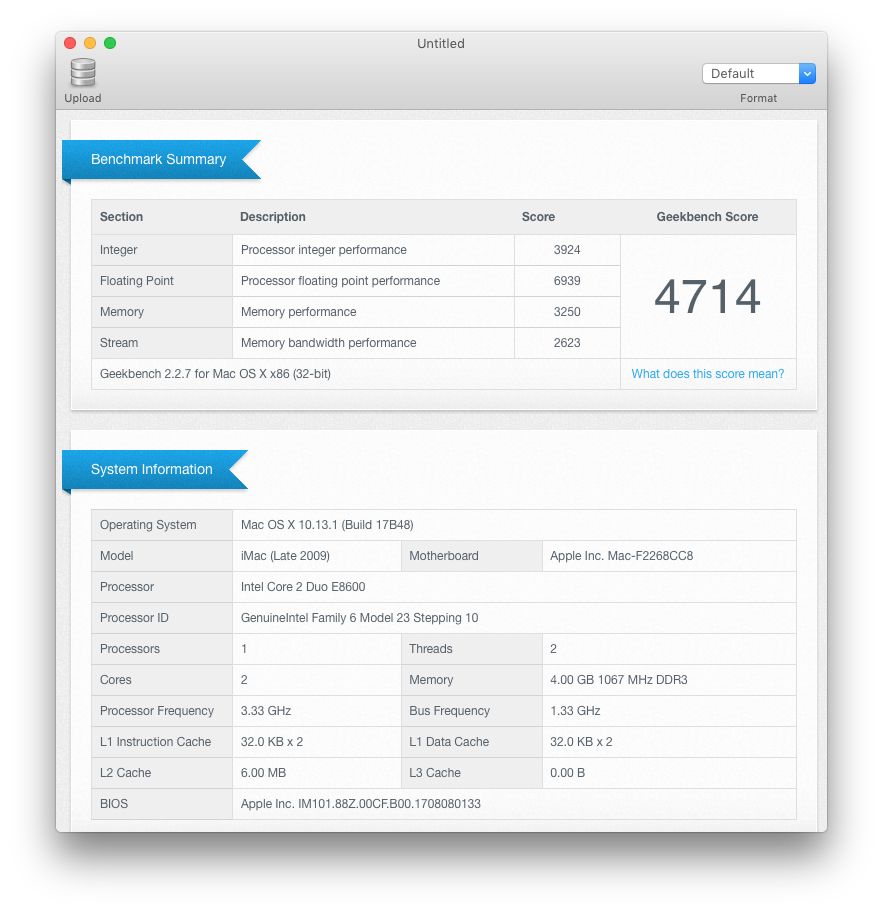Click the 'Motherboard' label cell
883x912 pixels.
click(472, 555)
